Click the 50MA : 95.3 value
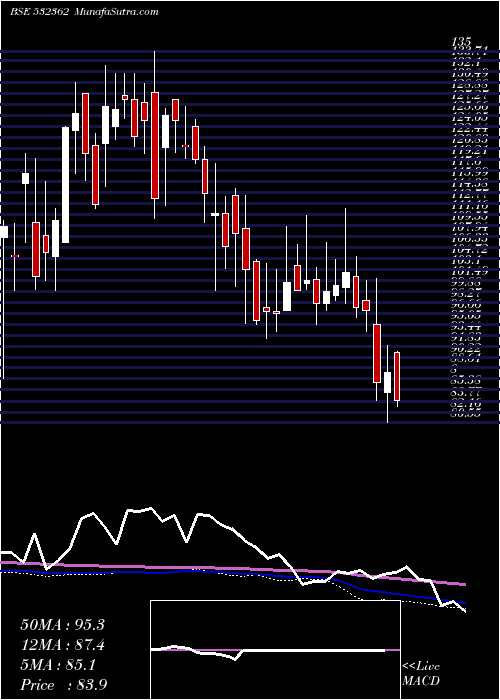 click(x=62, y=625)
